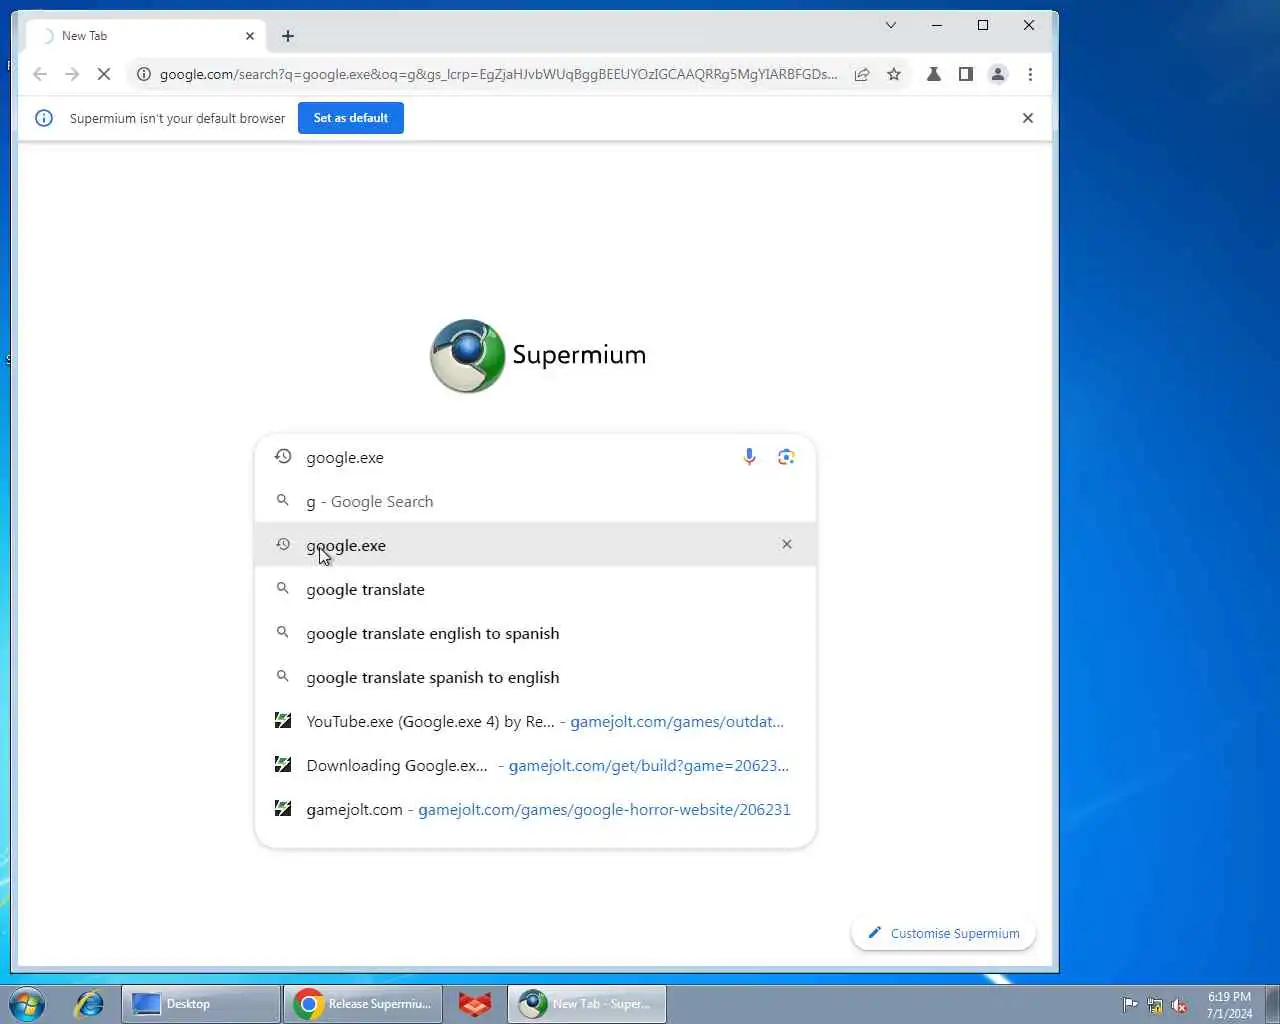Open gamejolt.com google-horror-website suggestion
Viewport: 1280px width, 1024px height.
(x=536, y=810)
